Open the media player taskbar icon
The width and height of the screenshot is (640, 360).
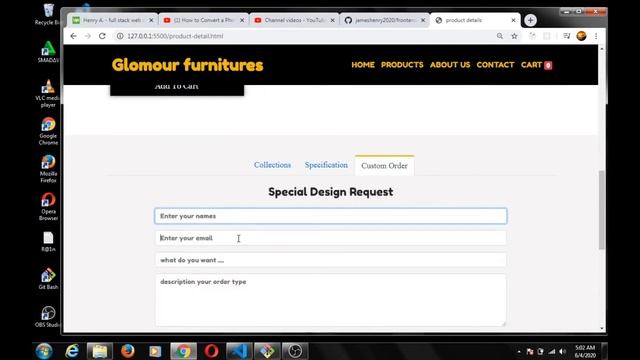pyautogui.click(x=155, y=351)
